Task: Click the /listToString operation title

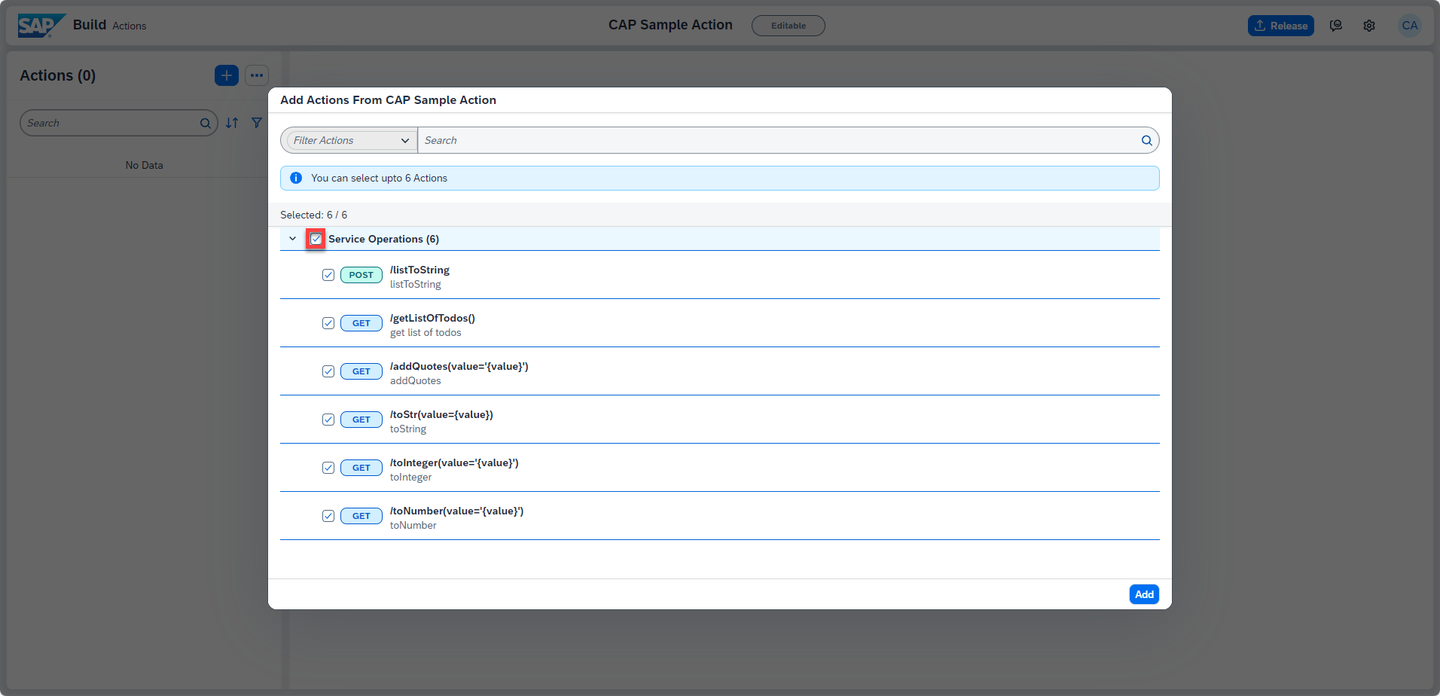Action: 420,270
